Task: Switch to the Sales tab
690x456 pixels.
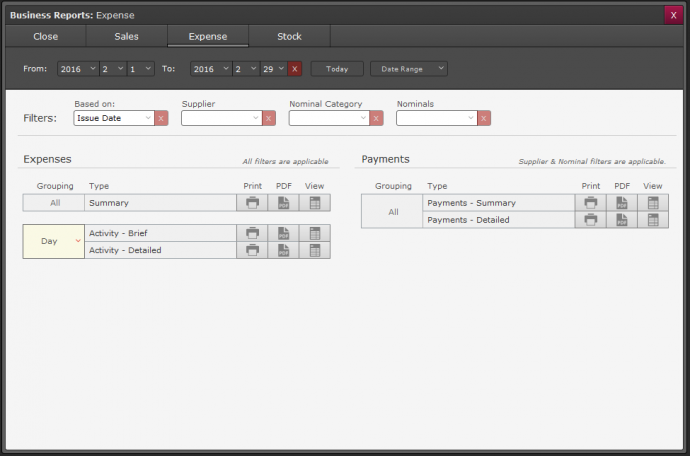Action: pyautogui.click(x=127, y=36)
